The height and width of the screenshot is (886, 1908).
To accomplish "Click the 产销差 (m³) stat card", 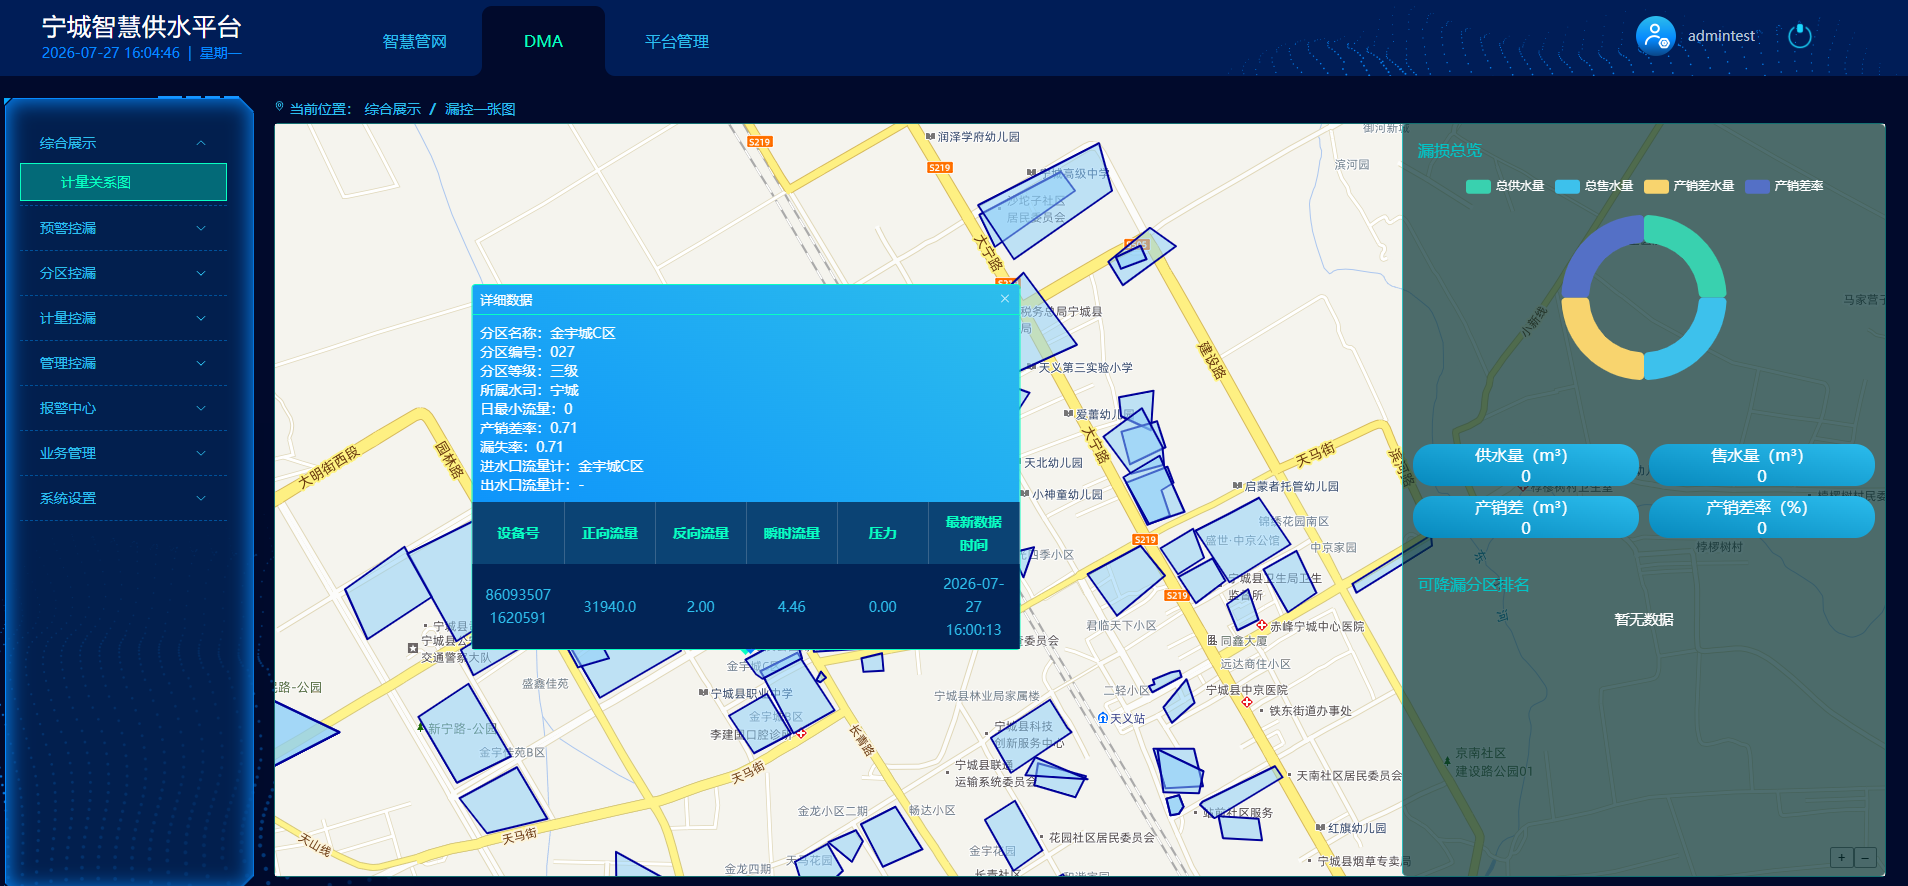I will tap(1525, 517).
